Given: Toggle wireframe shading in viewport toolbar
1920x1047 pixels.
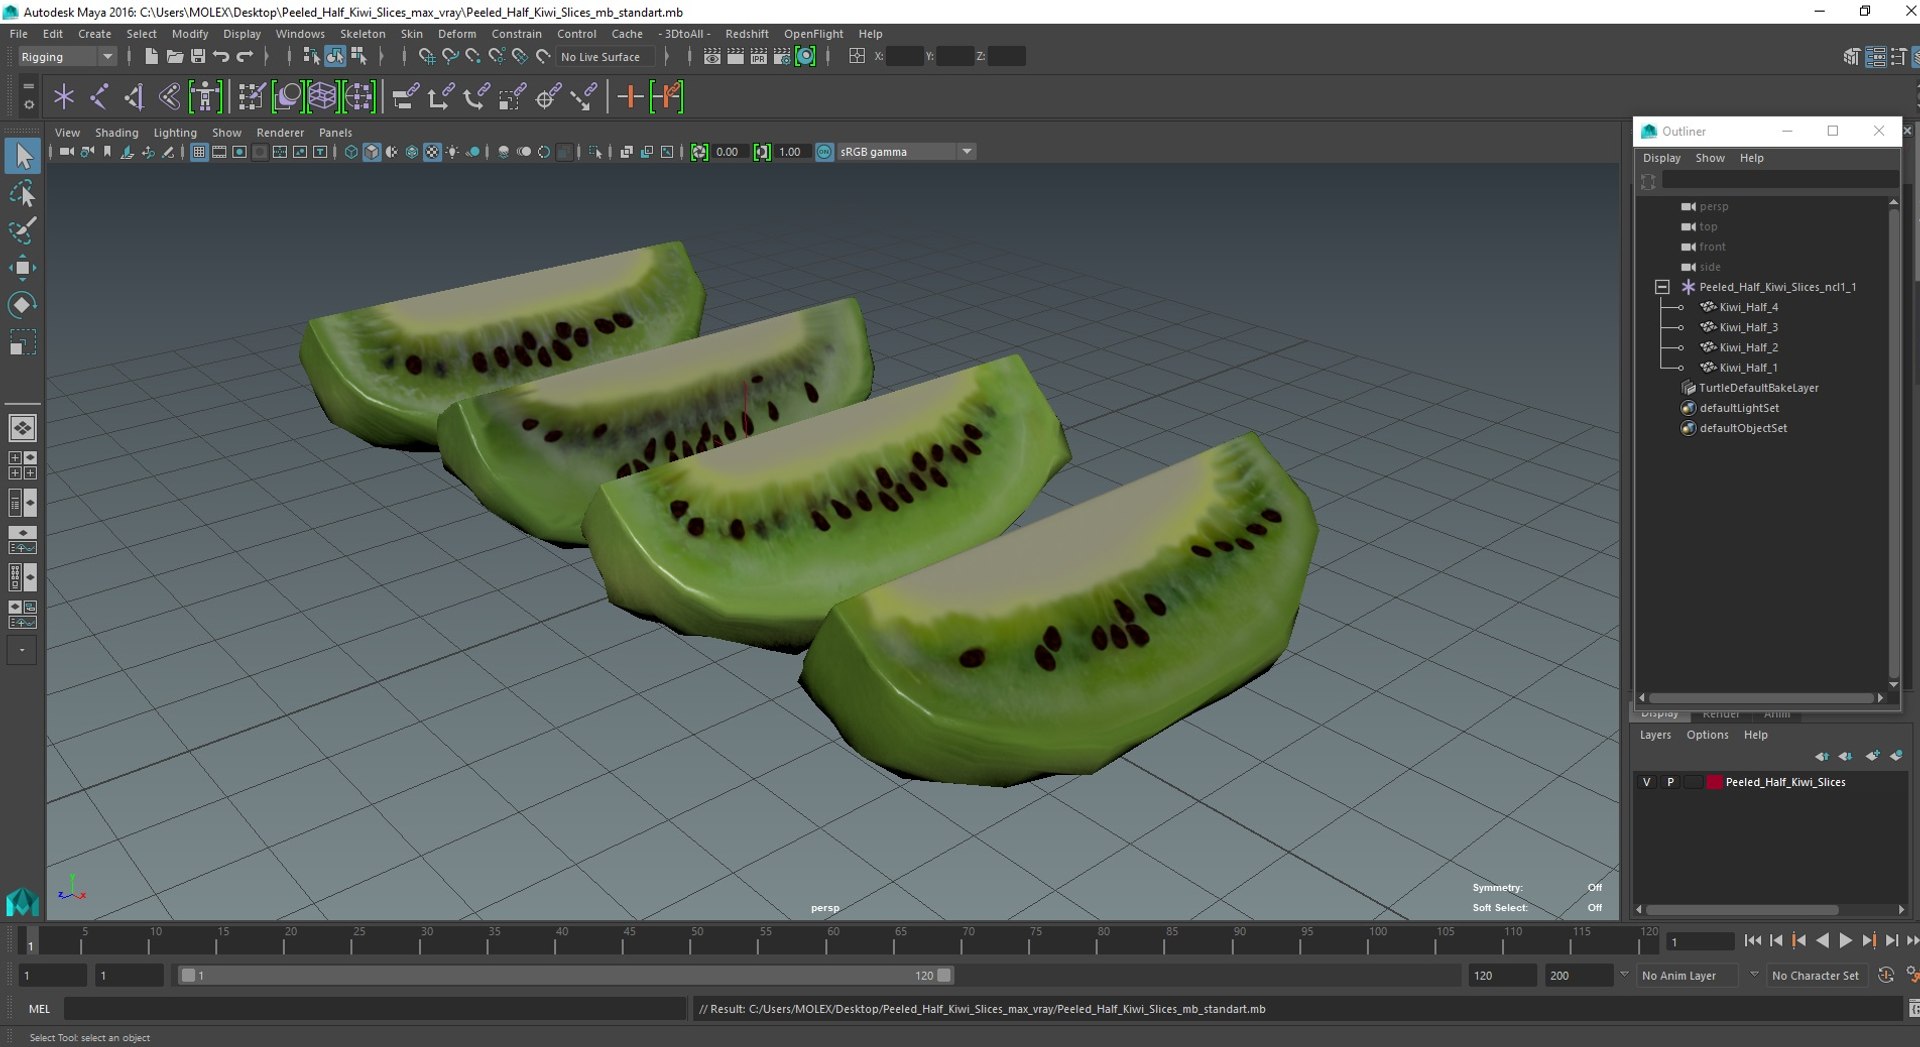Looking at the screenshot, I should tap(351, 152).
